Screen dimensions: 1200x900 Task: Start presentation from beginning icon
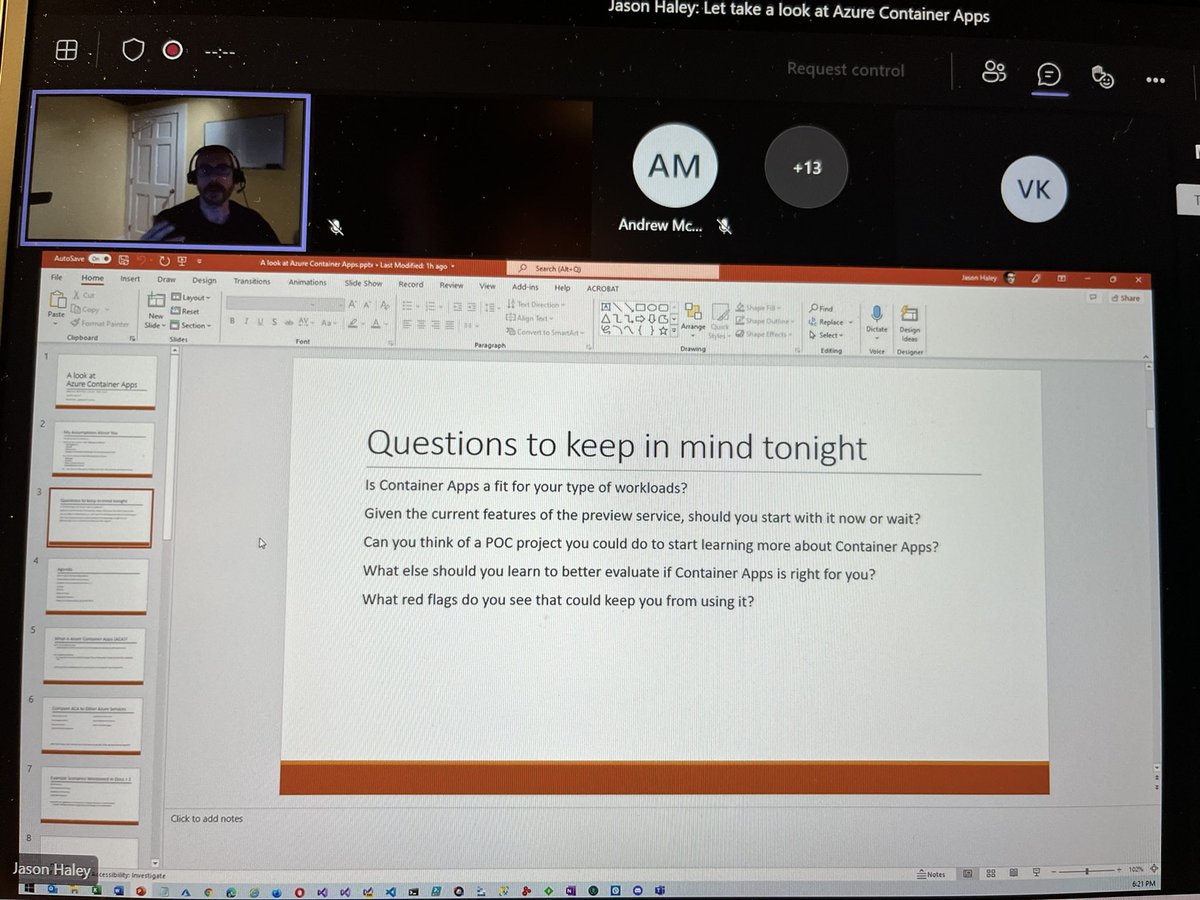point(181,260)
